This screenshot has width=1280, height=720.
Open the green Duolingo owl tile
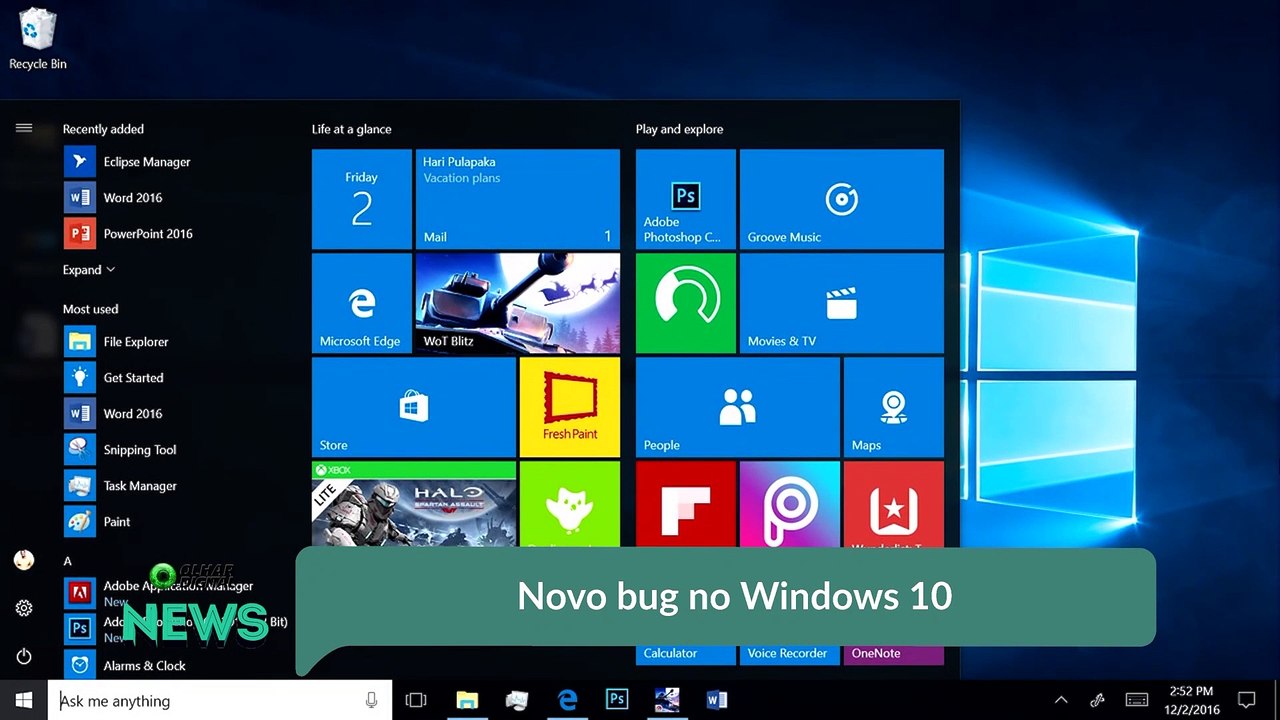570,504
